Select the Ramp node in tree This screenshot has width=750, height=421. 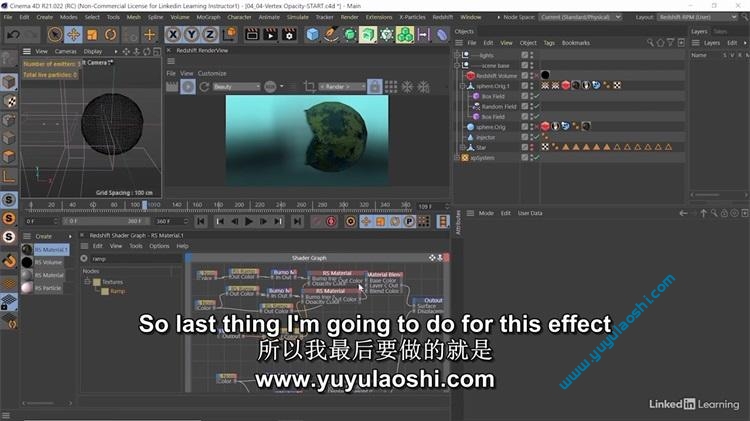click(117, 291)
